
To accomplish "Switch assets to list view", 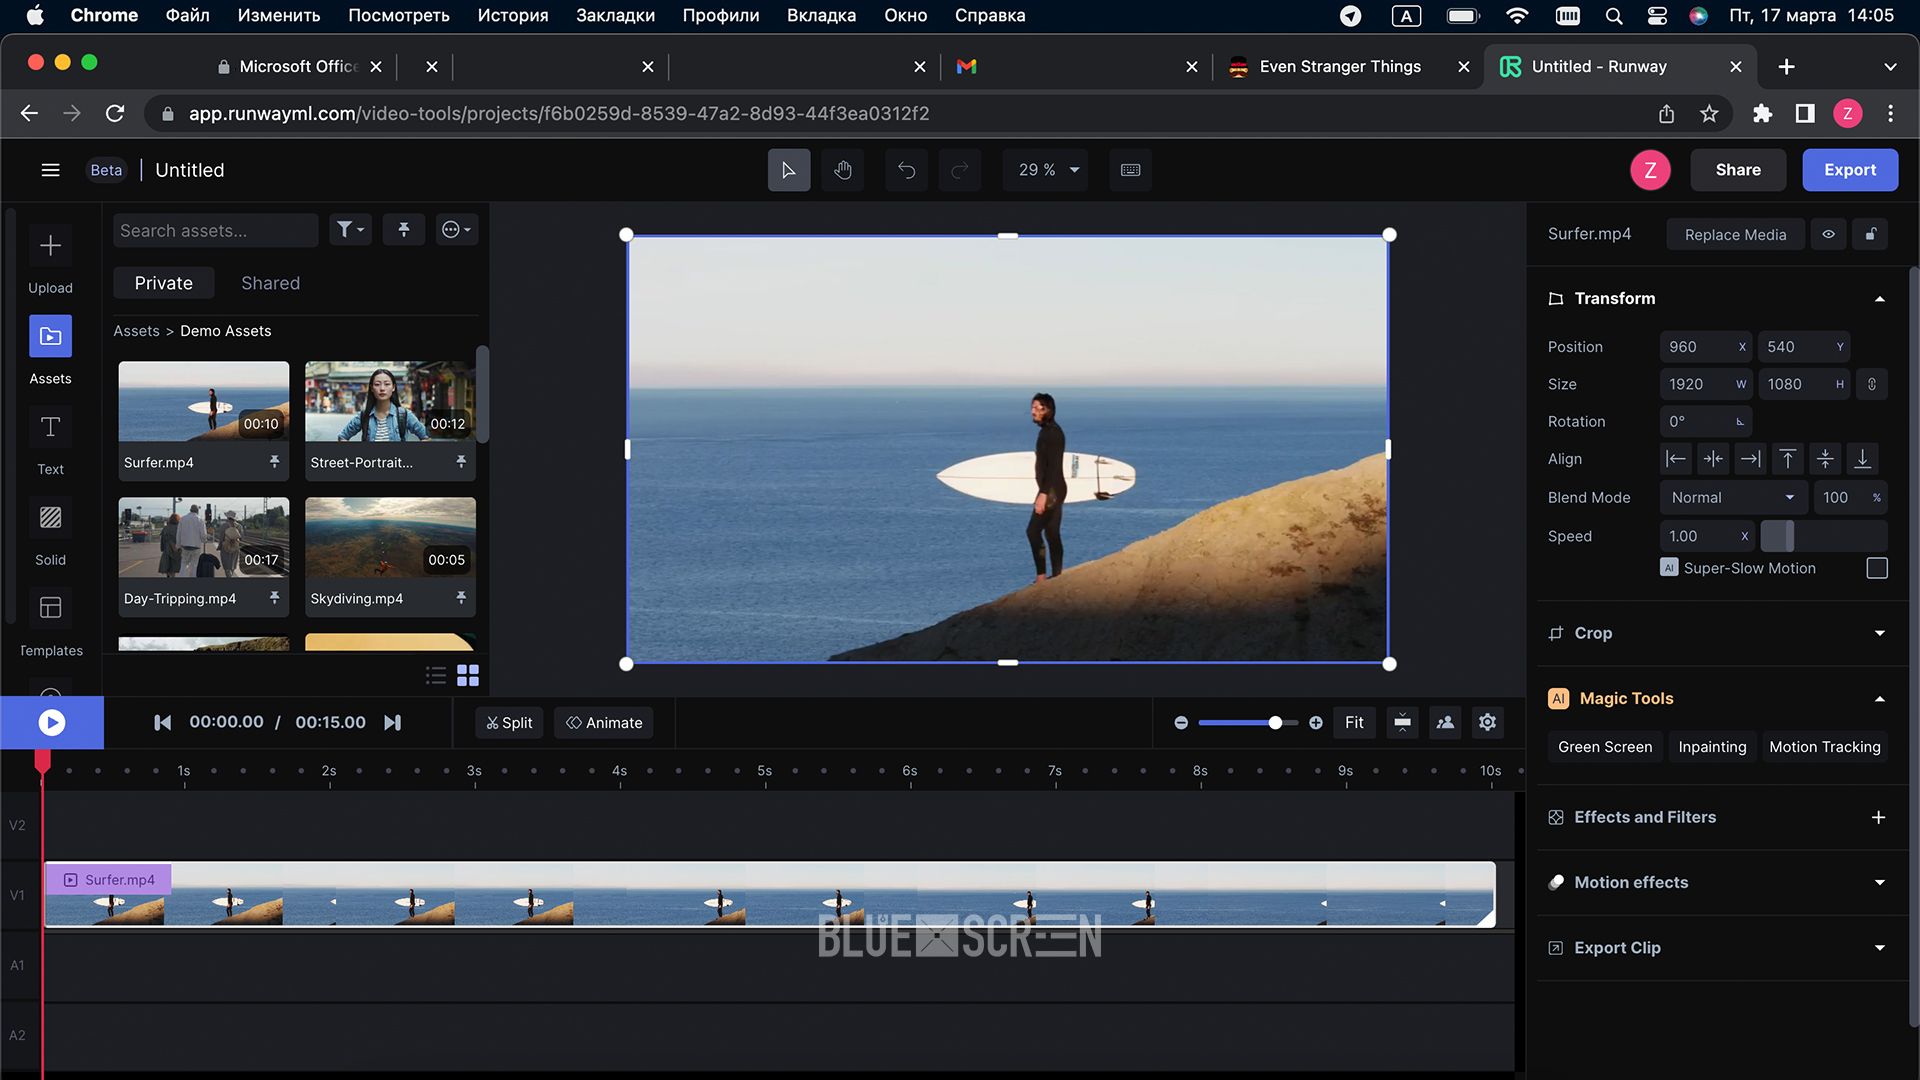I will [x=436, y=676].
